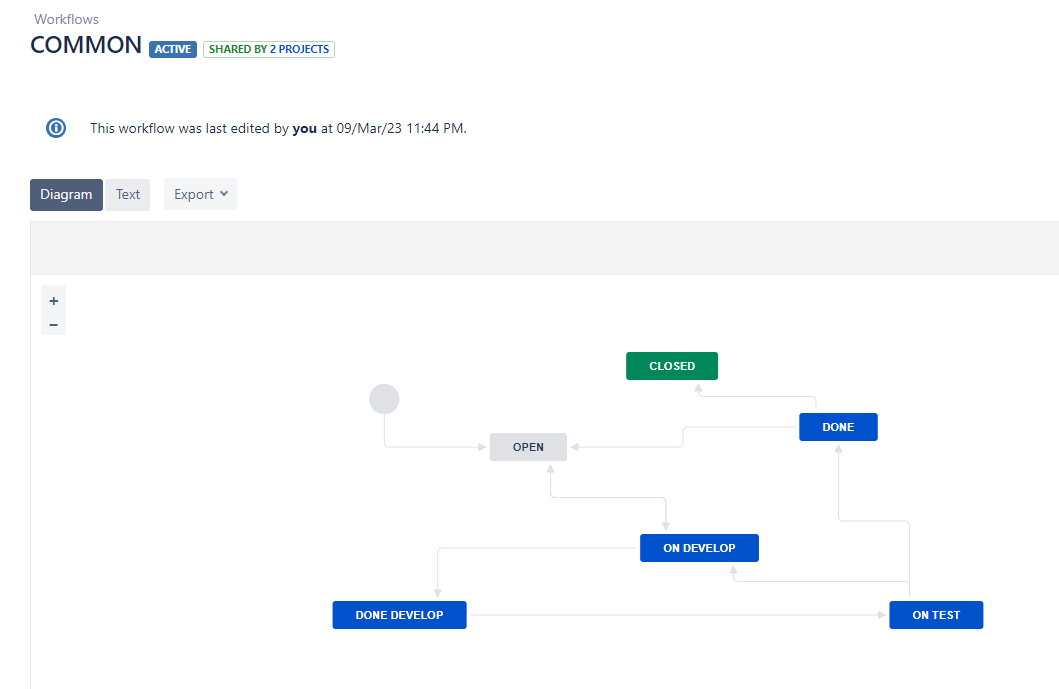
Task: Click the COMMON workflow title
Action: [85, 45]
